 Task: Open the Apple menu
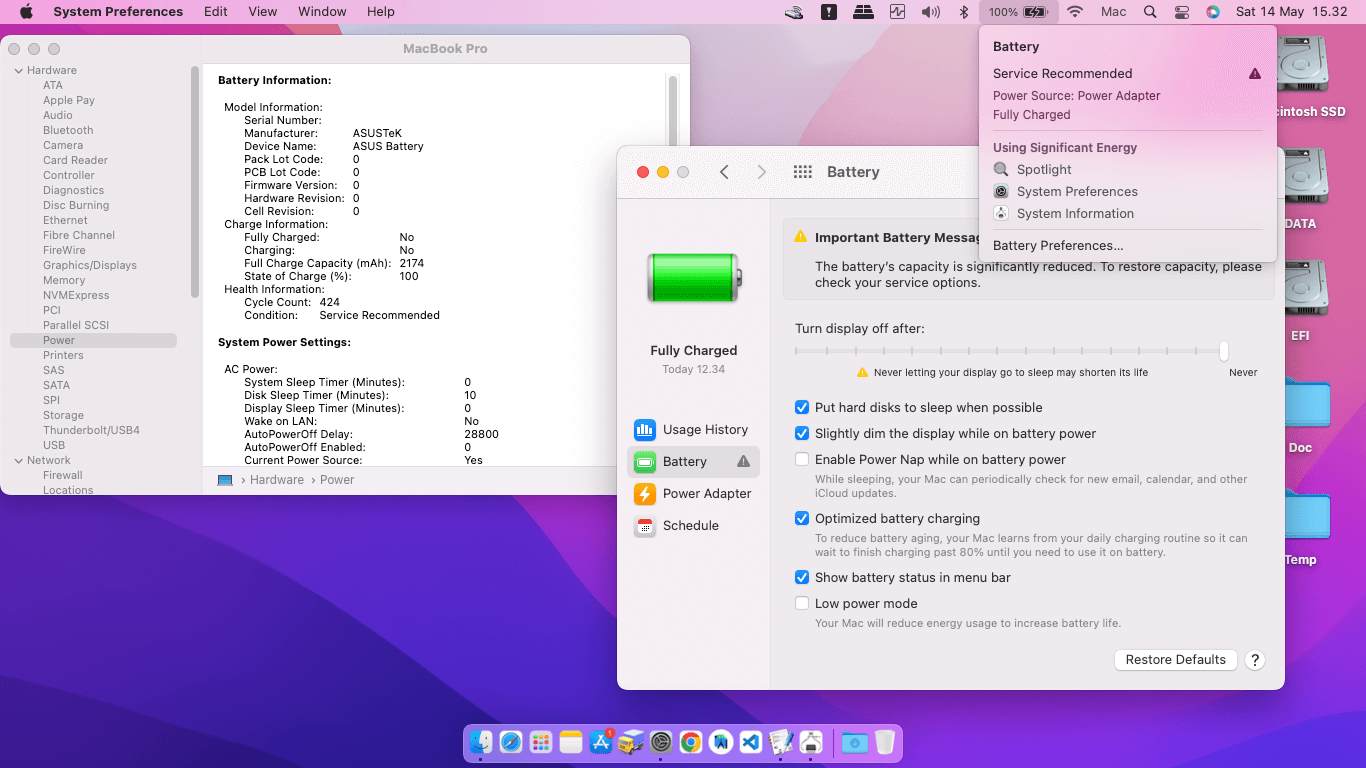pyautogui.click(x=26, y=12)
